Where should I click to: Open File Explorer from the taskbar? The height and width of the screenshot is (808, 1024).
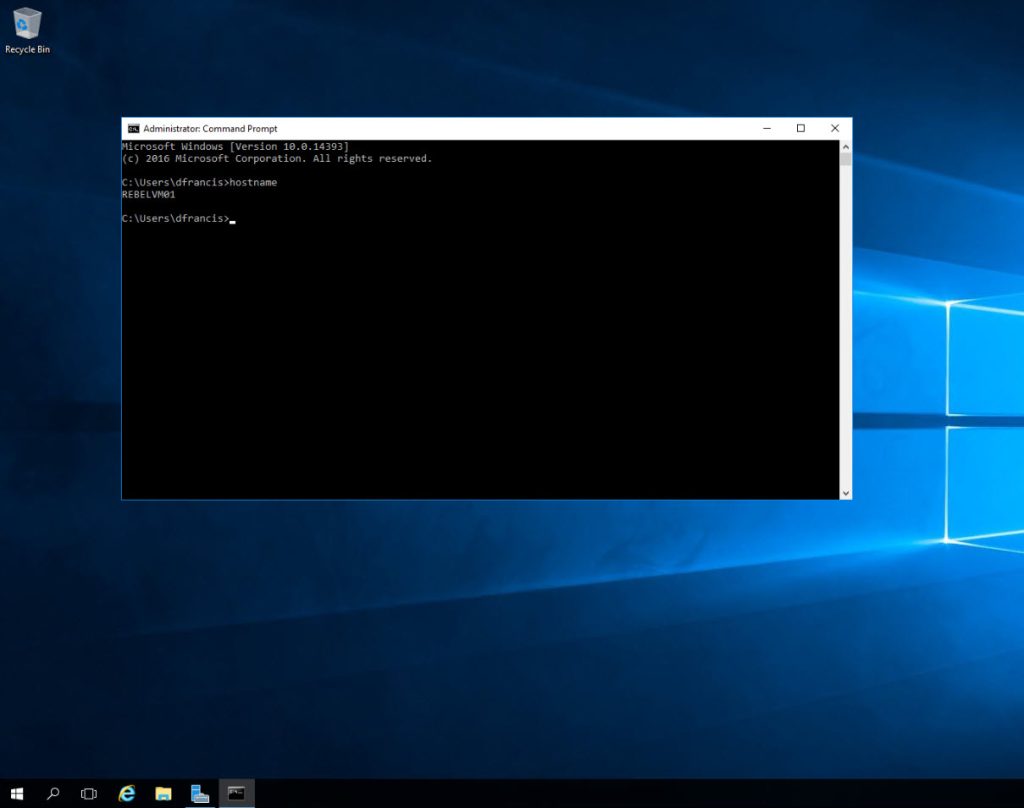[x=163, y=793]
